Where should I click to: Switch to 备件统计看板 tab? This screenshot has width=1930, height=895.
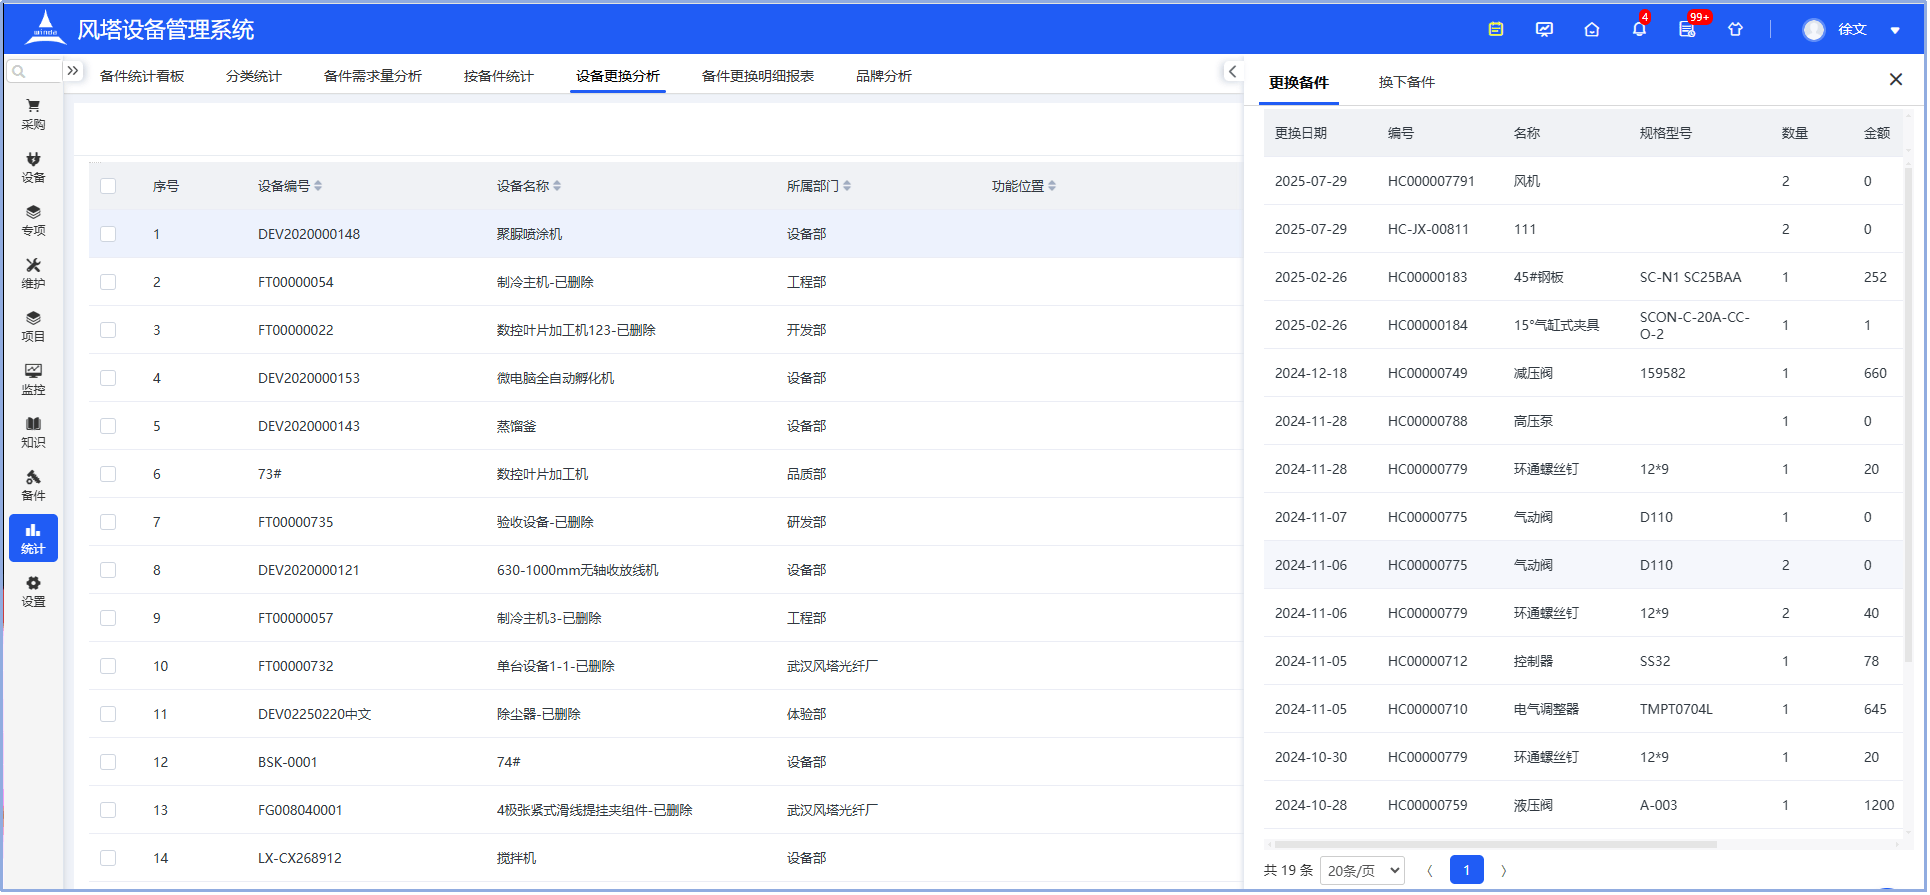142,76
